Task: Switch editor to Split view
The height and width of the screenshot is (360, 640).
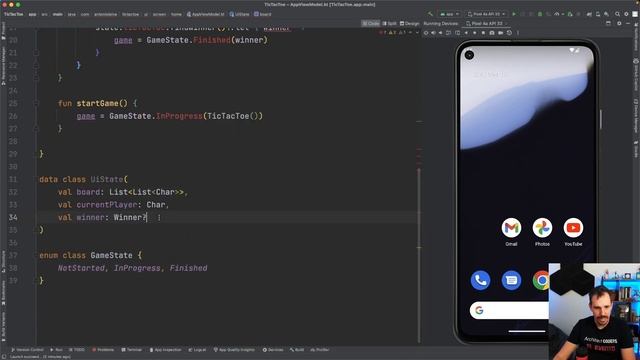Action: (x=389, y=23)
